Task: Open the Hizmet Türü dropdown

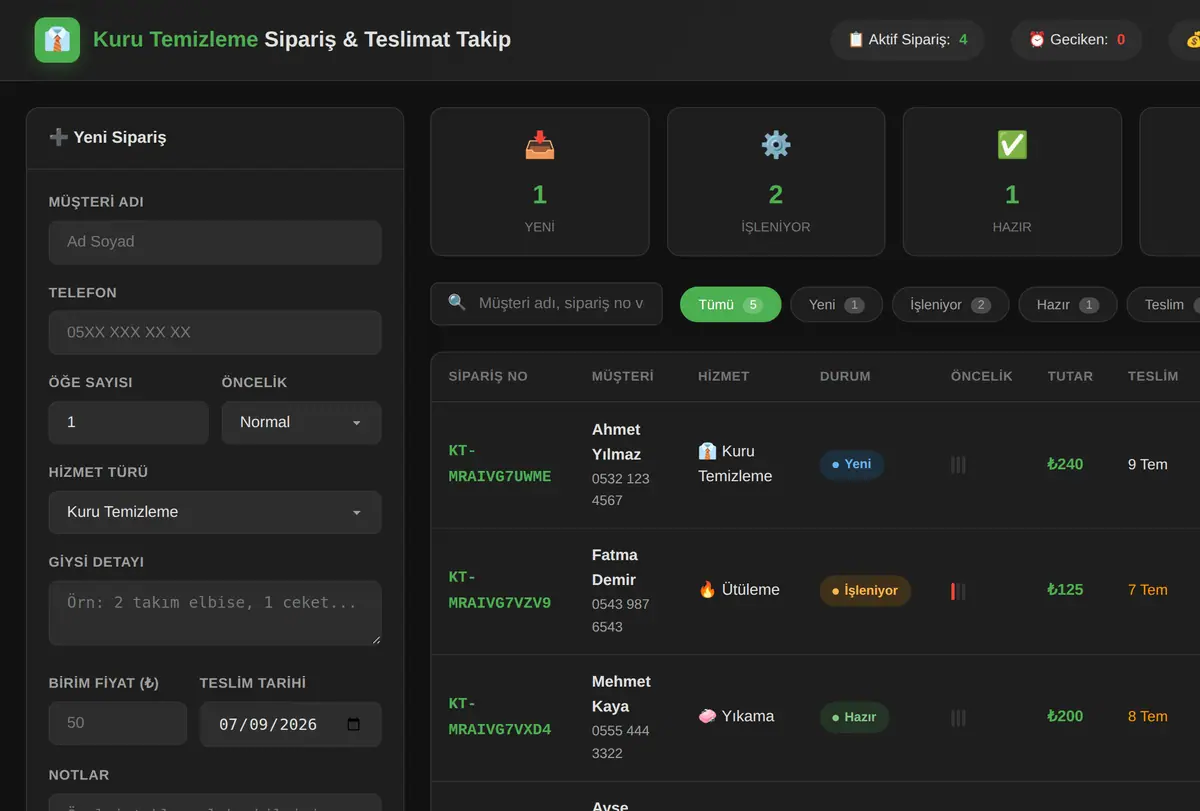Action: pos(215,512)
